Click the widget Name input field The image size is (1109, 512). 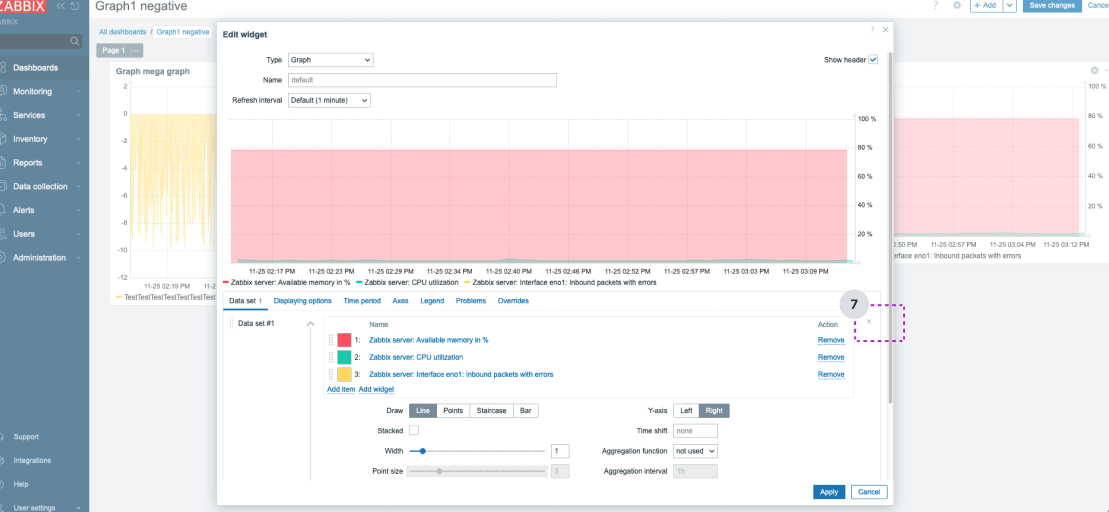[422, 80]
